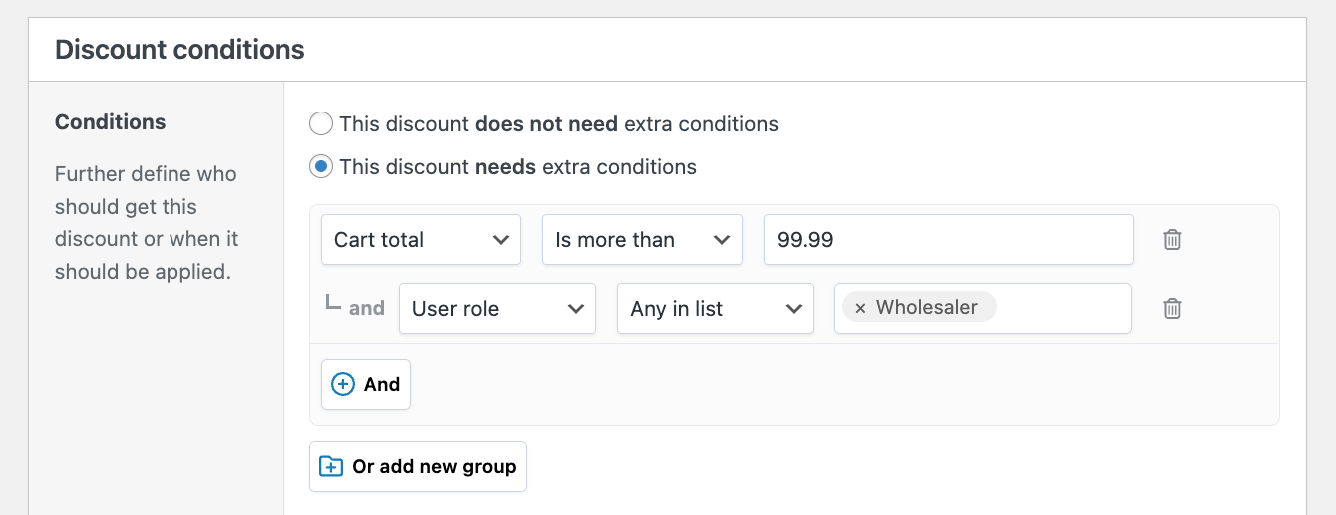The height and width of the screenshot is (515, 1336).
Task: Click the Wholesaler tag label
Action: tap(926, 308)
